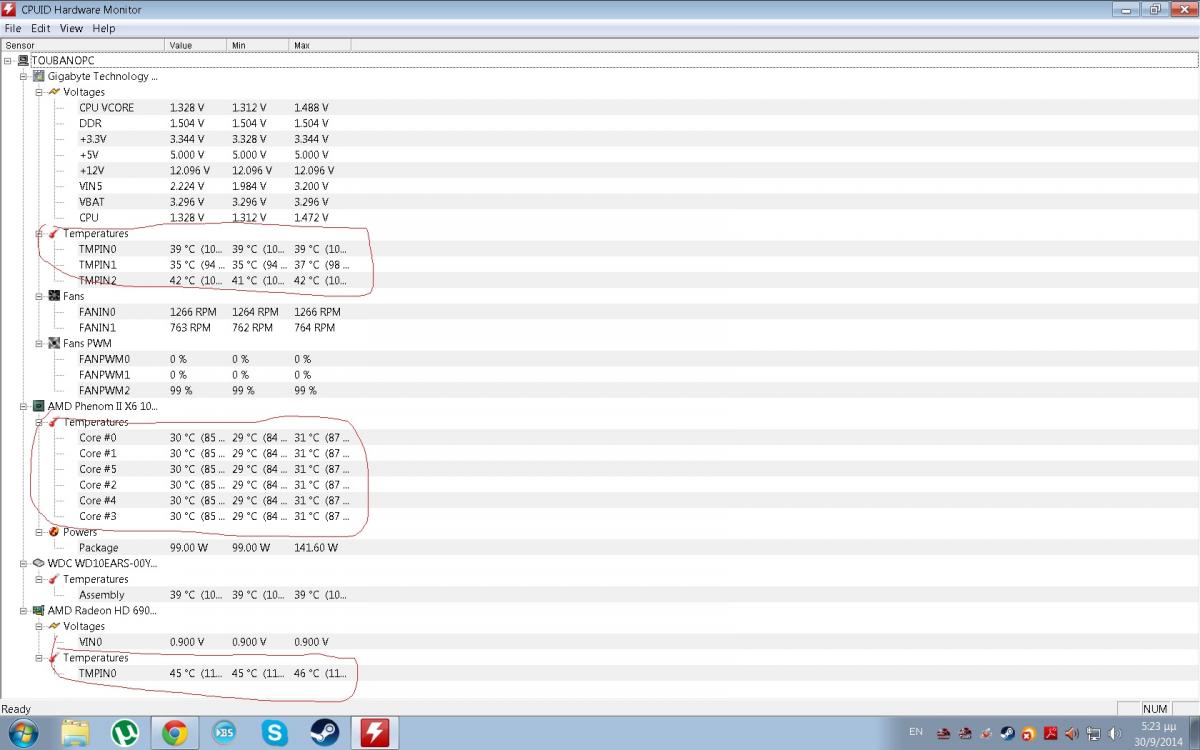Image resolution: width=1200 pixels, height=750 pixels.
Task: Click the EN language indicator
Action: (x=915, y=732)
